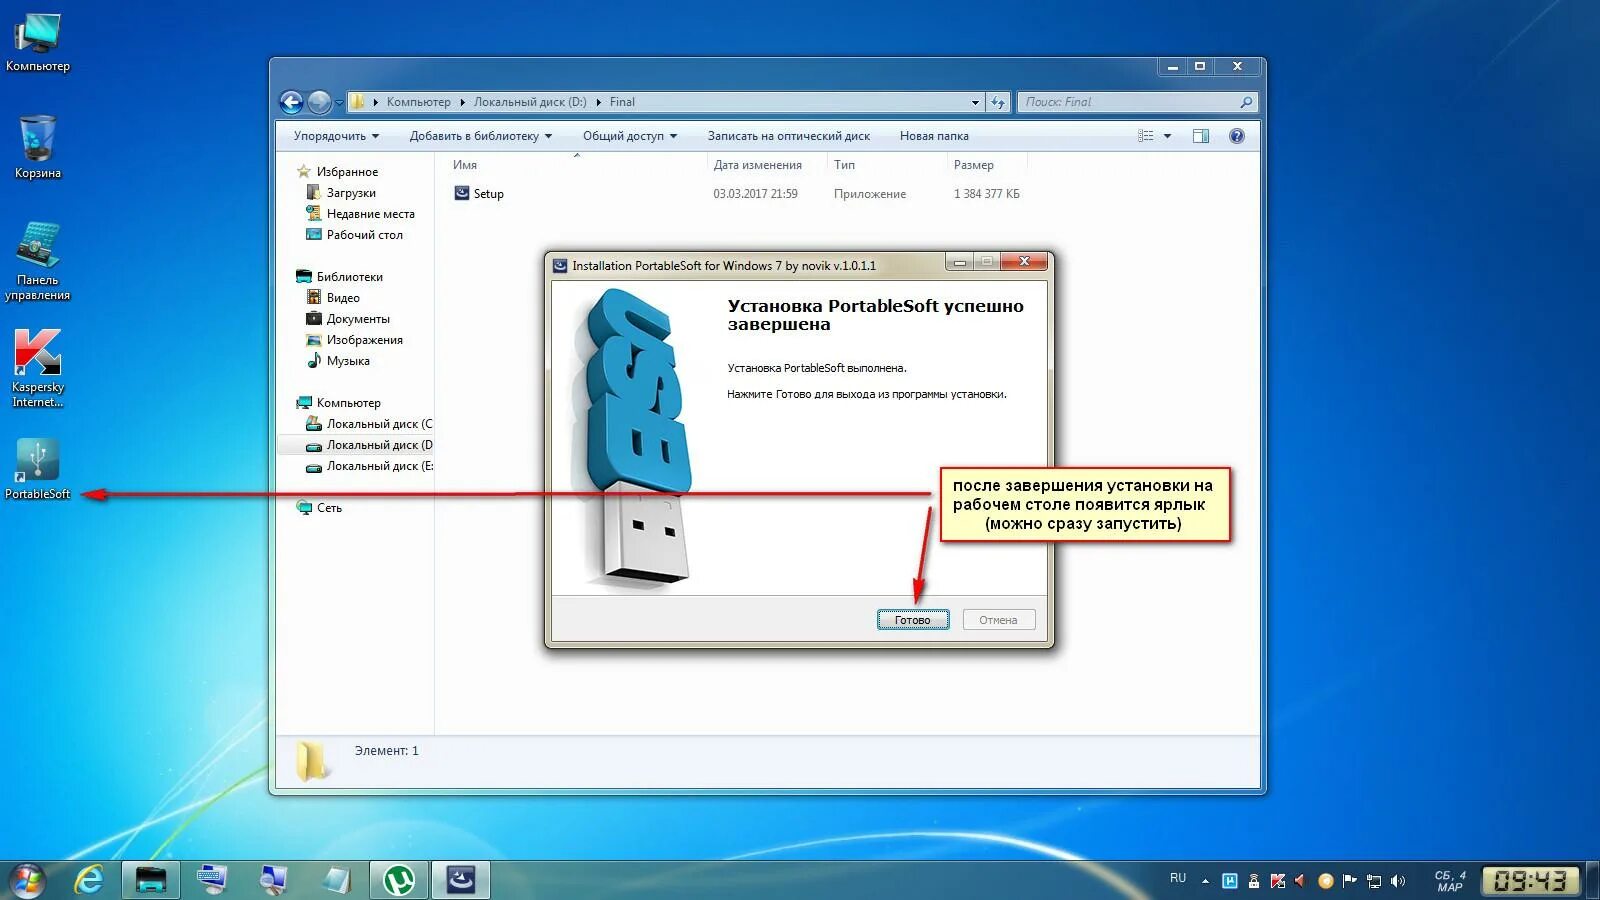
Task: Click the Kaspersky tray icon
Action: [x=1278, y=881]
